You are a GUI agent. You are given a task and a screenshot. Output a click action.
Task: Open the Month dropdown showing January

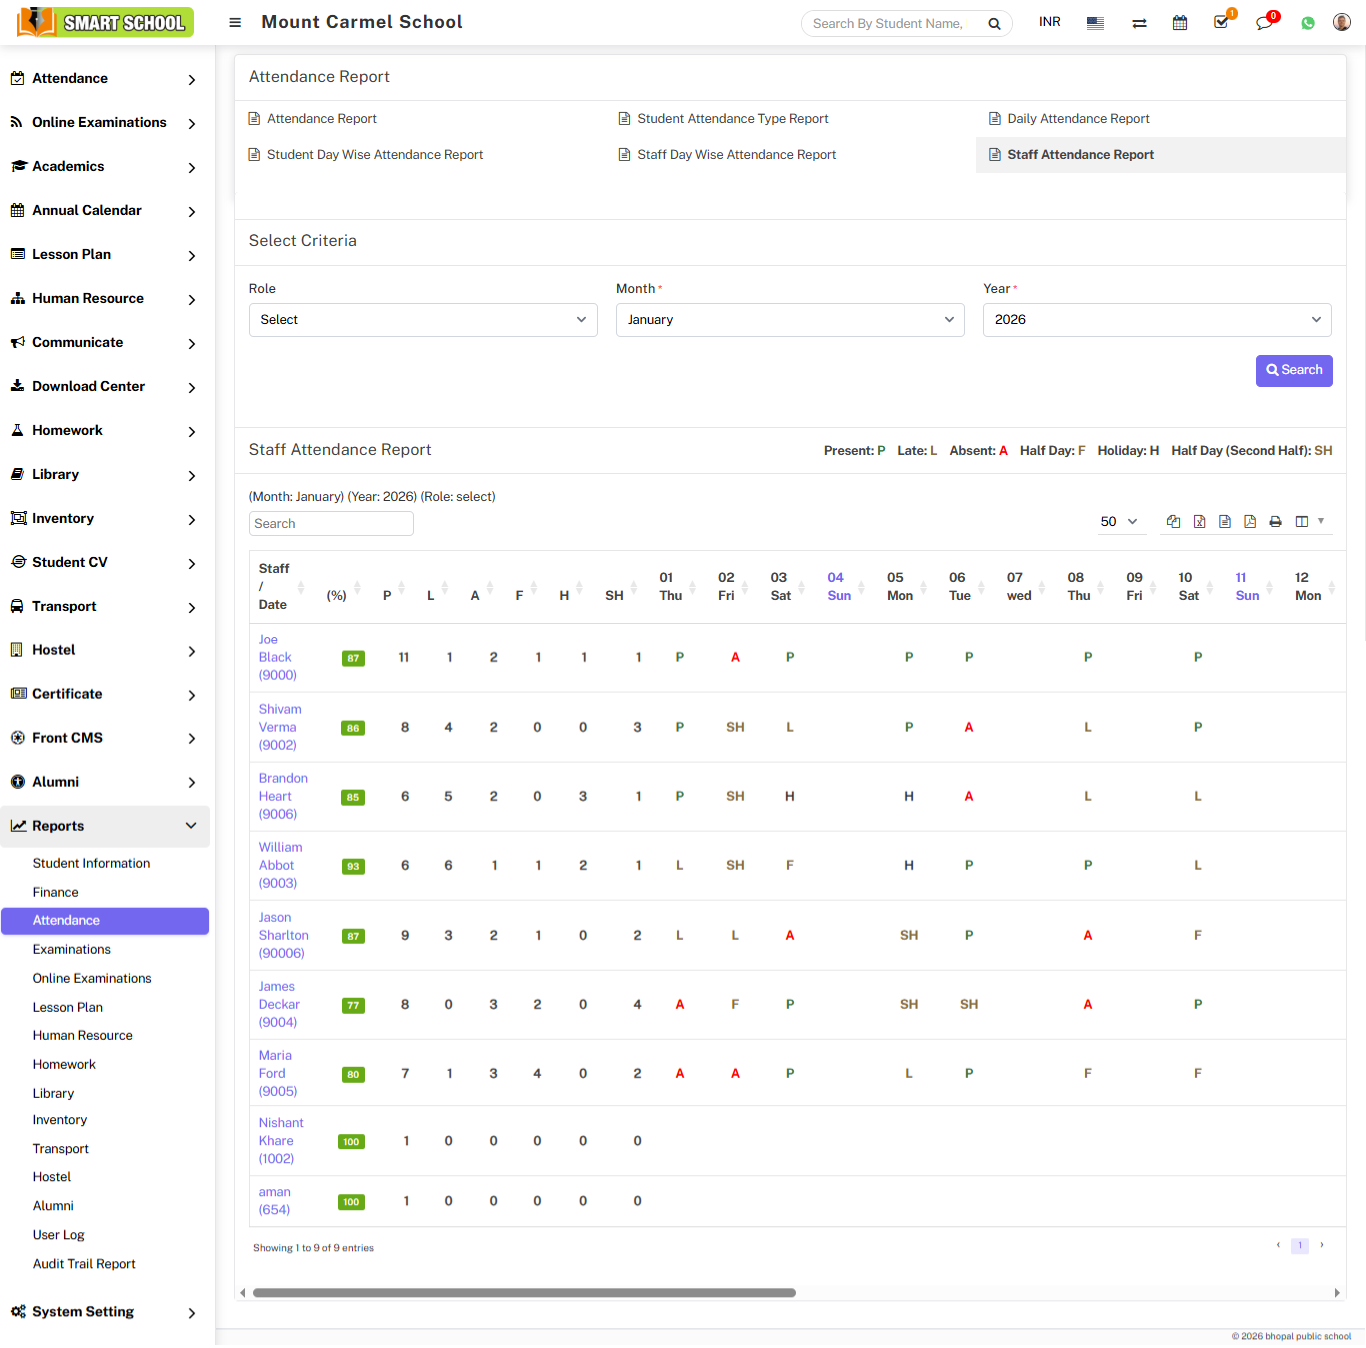[789, 320]
